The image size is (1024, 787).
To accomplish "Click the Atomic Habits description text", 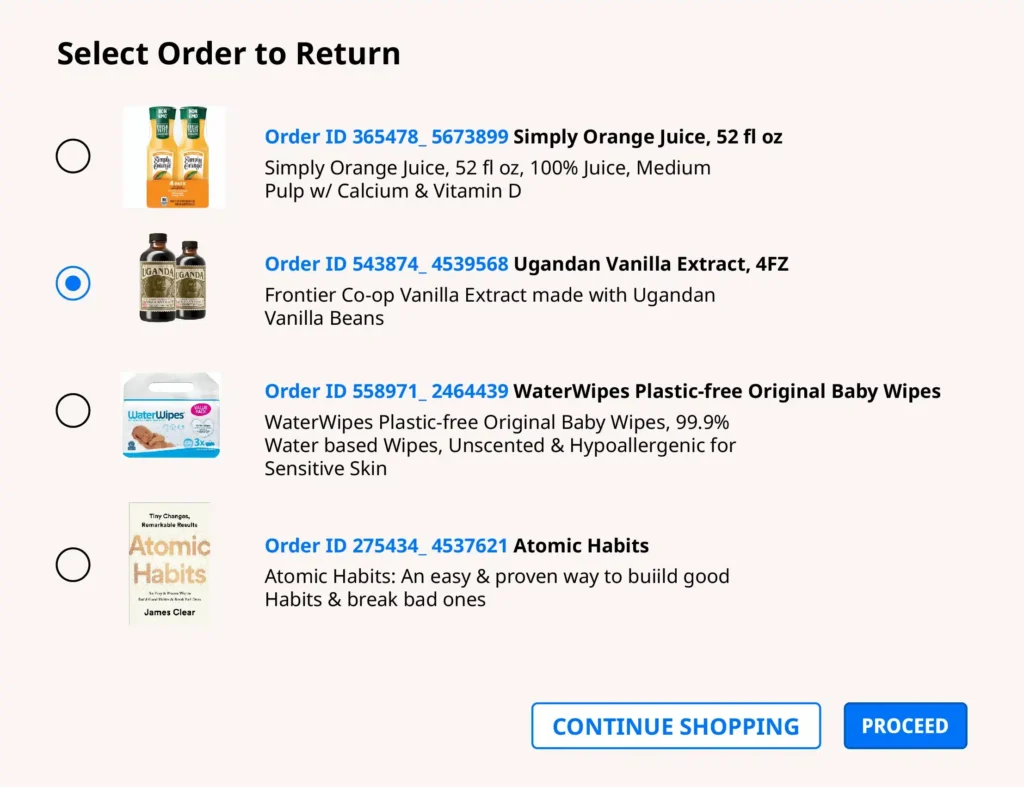I will 497,588.
